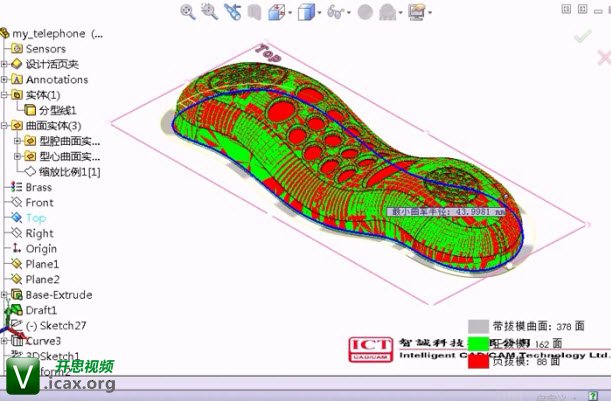
Task: Click the help question mark icon
Action: tap(592, 396)
